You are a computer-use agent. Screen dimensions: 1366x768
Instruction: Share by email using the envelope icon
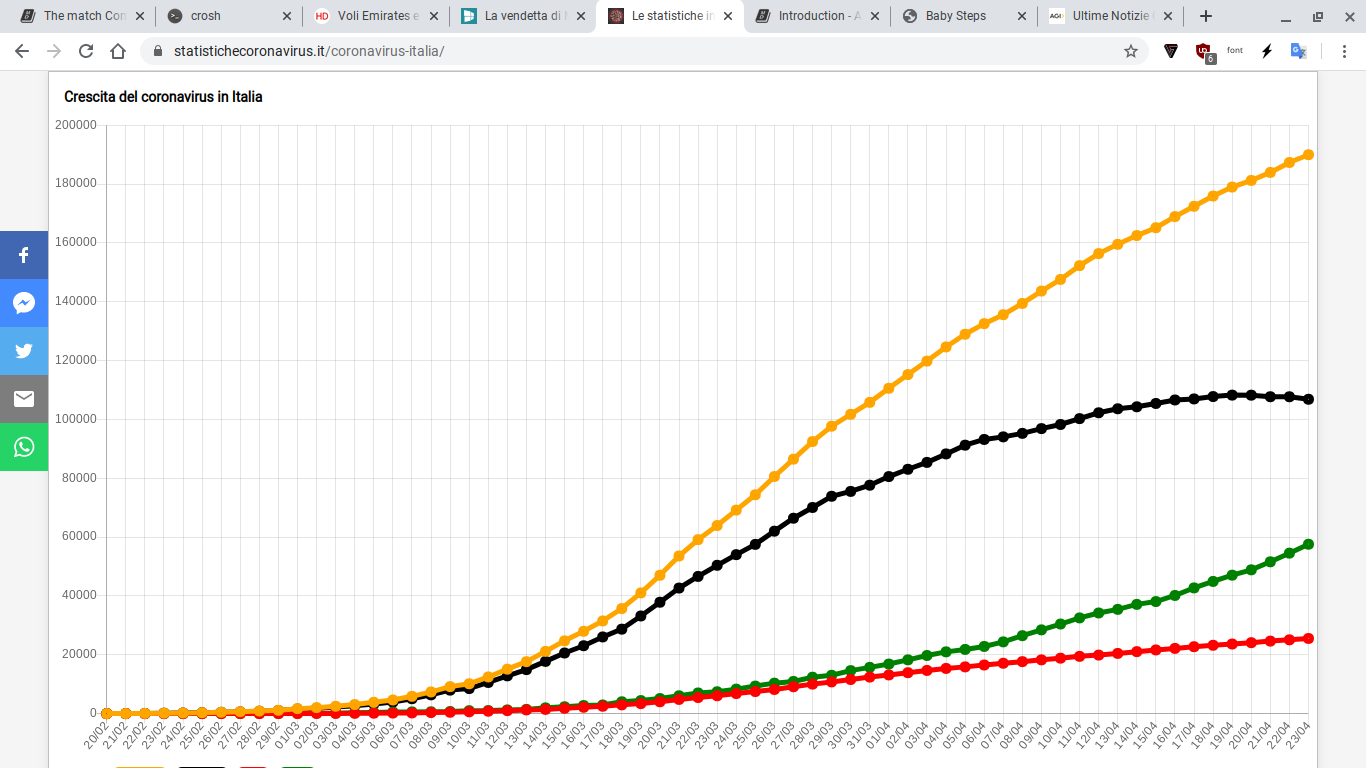24,399
